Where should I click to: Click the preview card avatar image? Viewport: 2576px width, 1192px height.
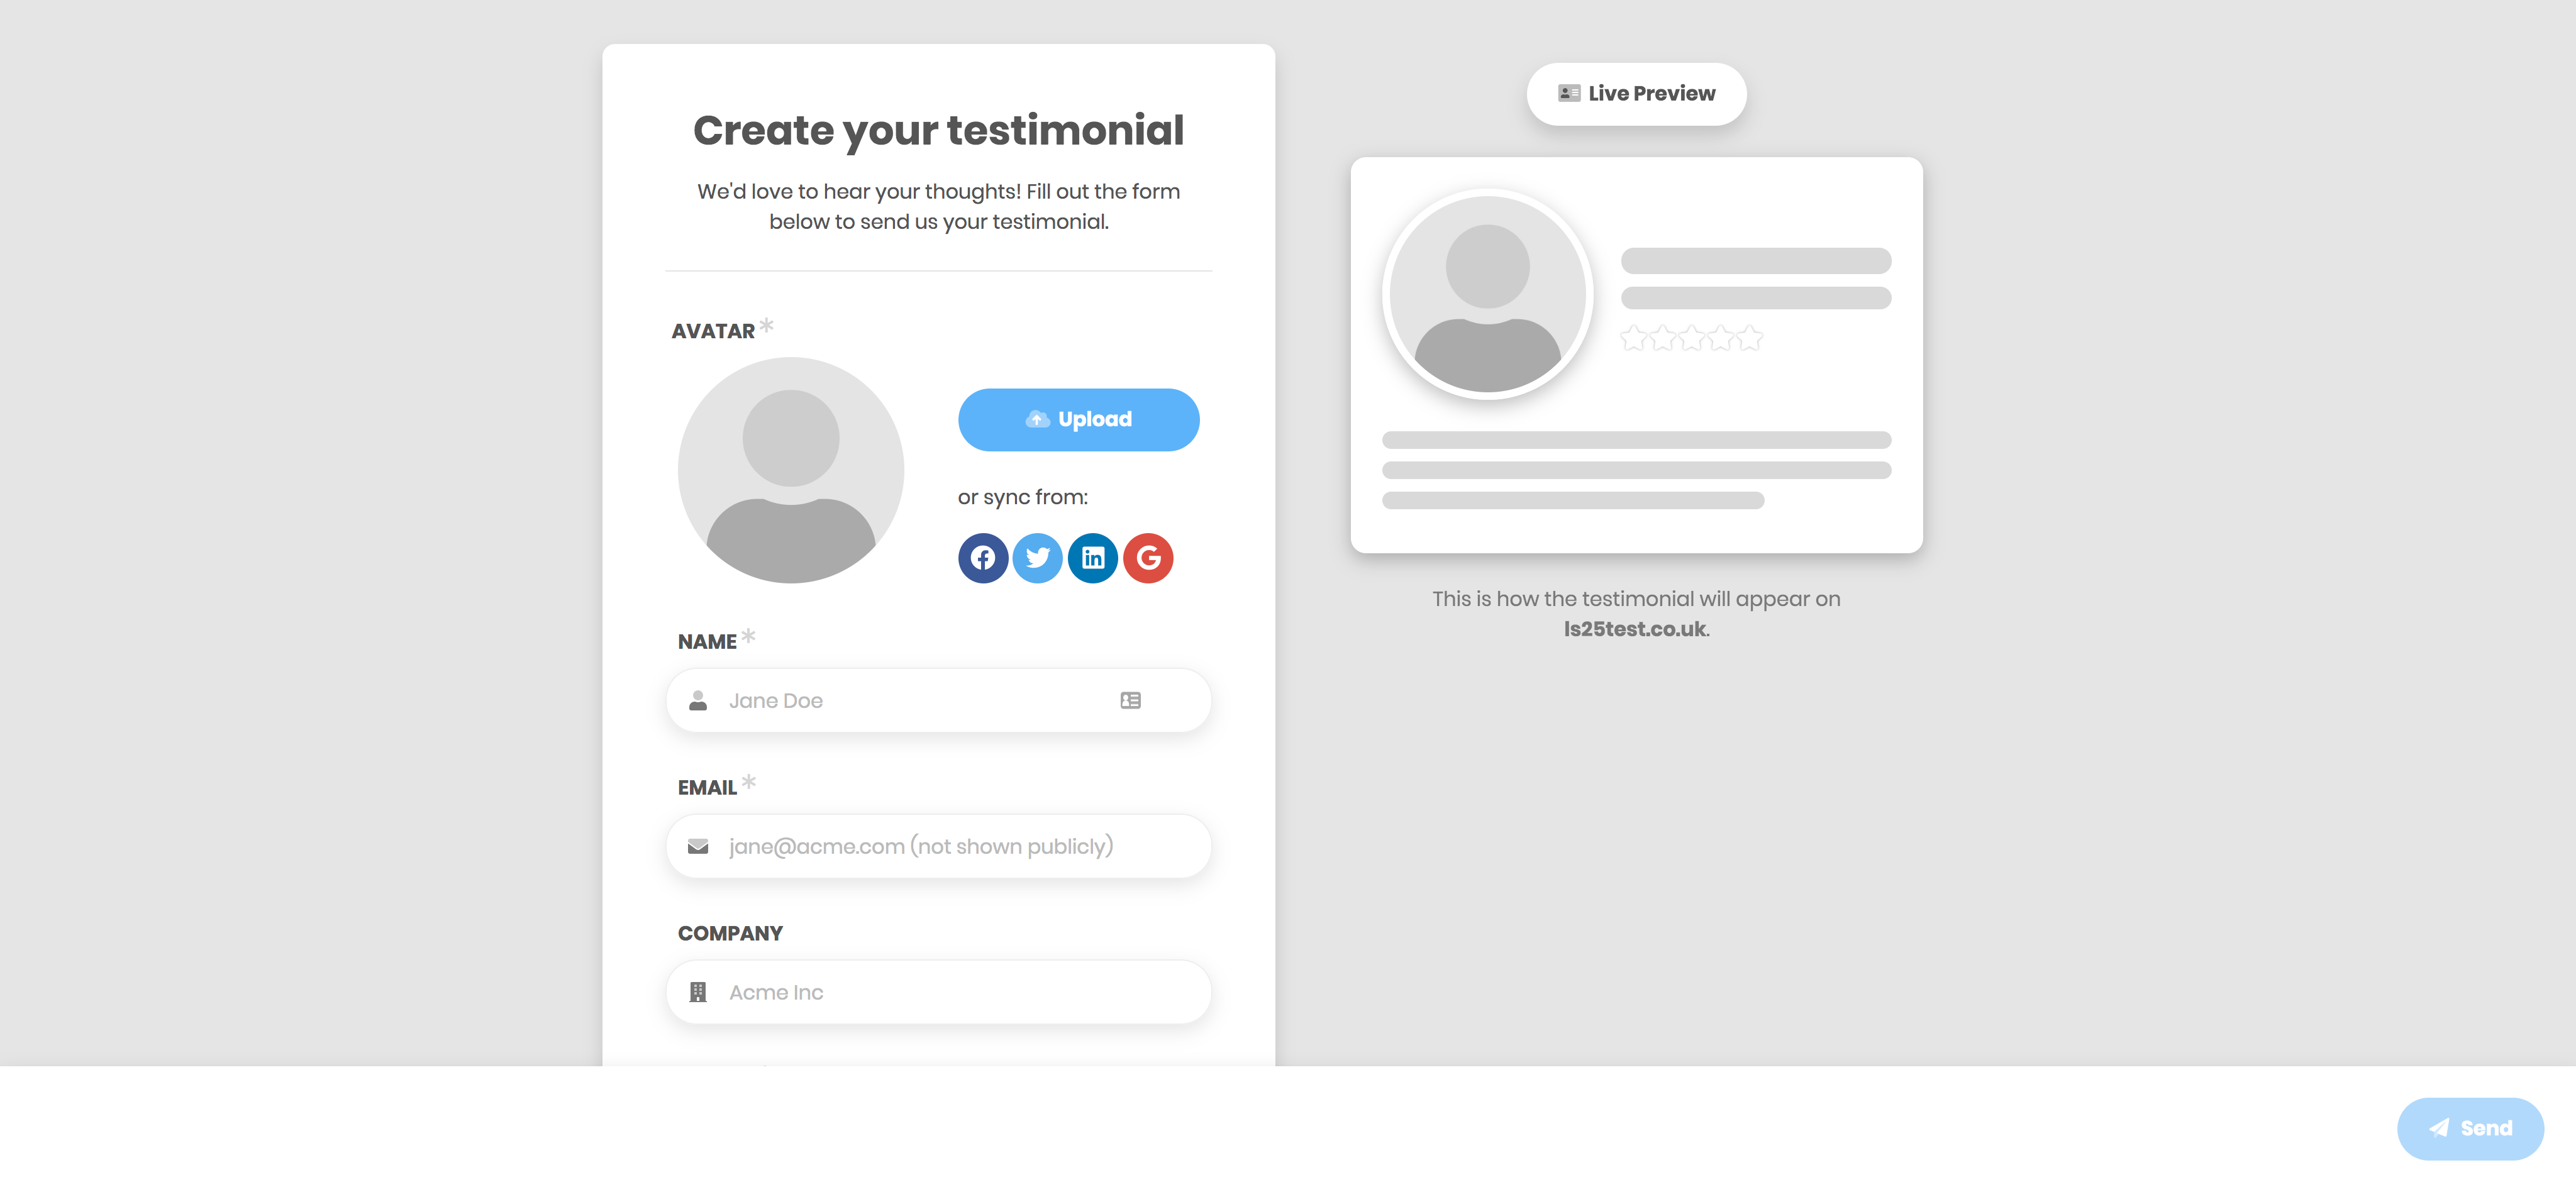pyautogui.click(x=1487, y=294)
